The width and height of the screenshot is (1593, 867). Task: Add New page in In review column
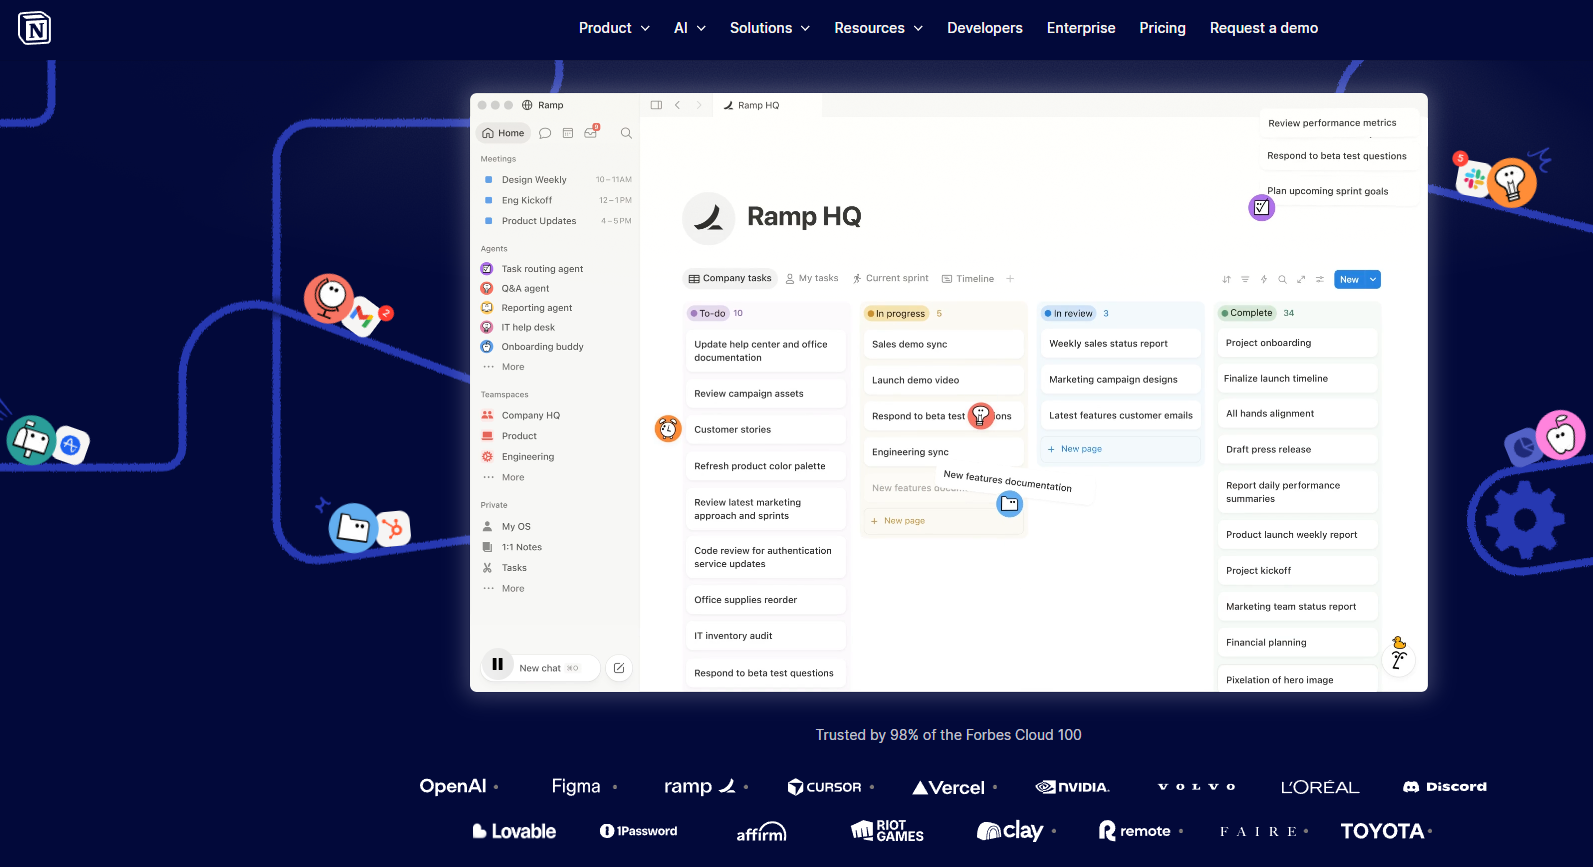point(1121,449)
